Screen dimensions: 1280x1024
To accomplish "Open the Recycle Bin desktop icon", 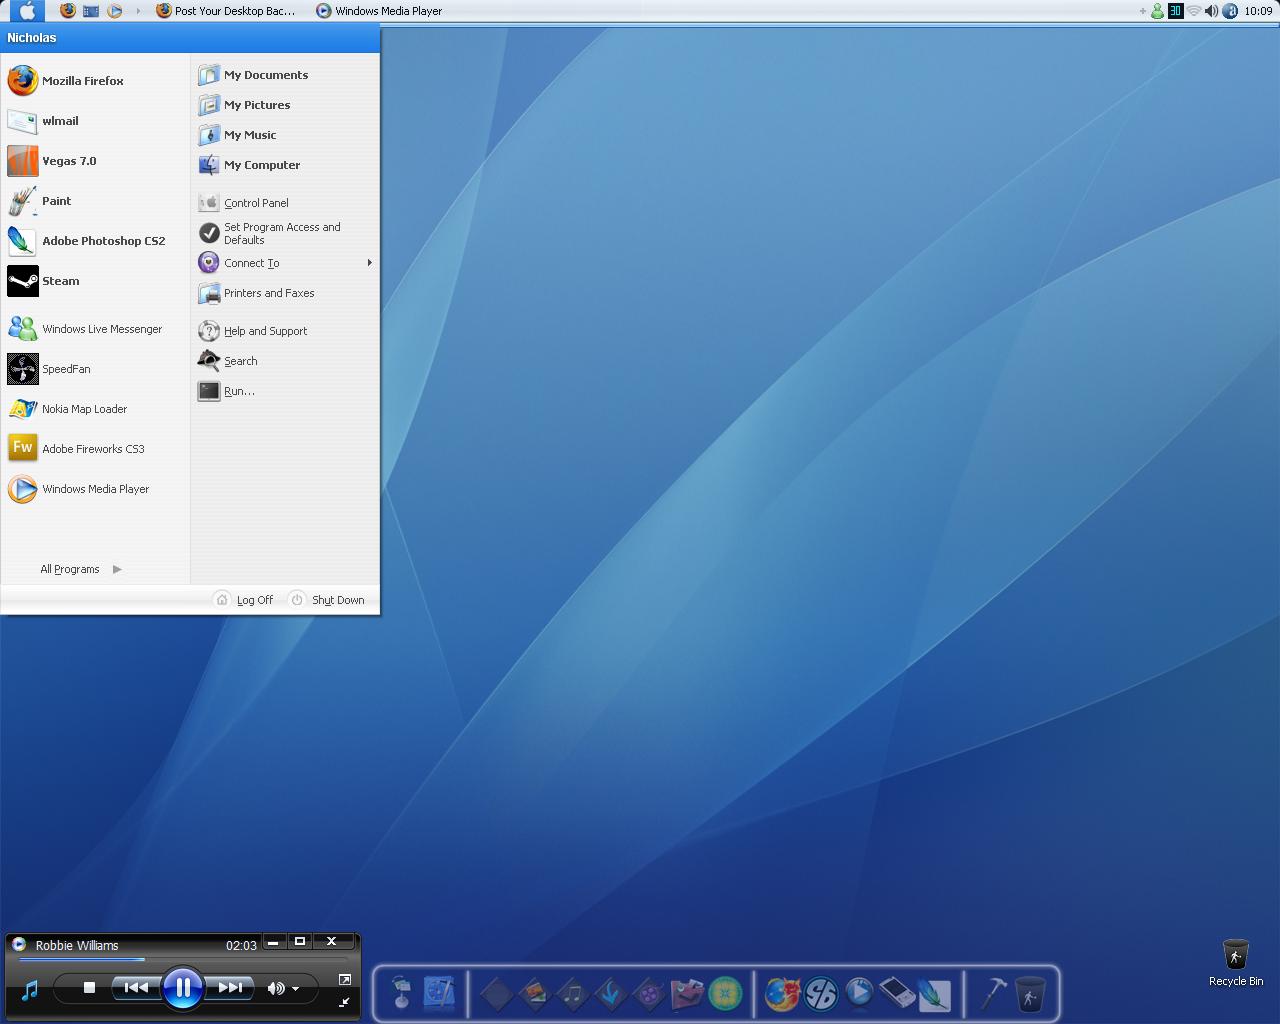I will [1236, 963].
